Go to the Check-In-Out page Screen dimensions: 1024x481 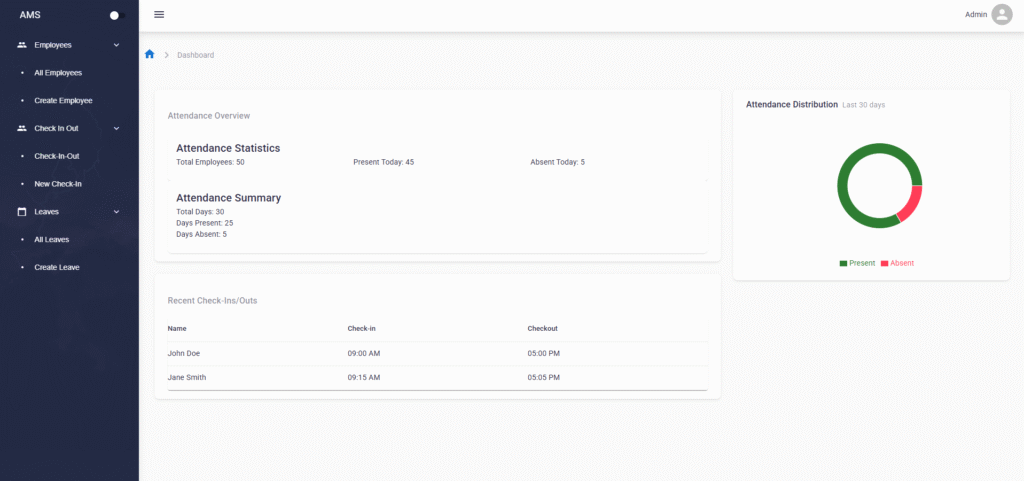pos(57,156)
